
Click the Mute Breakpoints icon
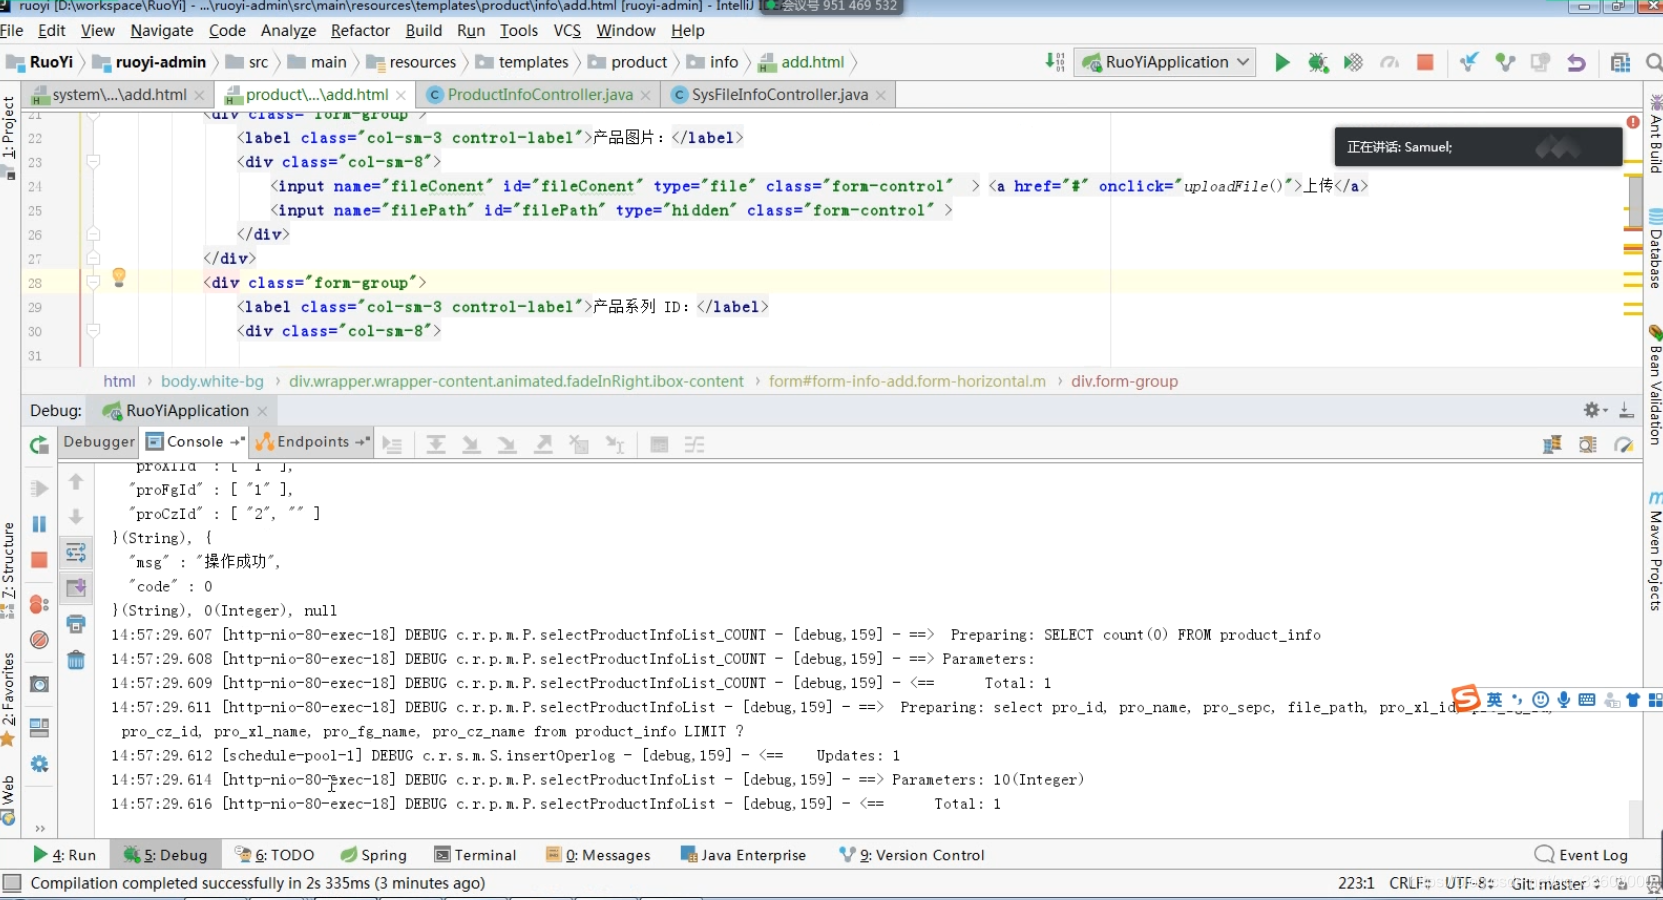39,640
